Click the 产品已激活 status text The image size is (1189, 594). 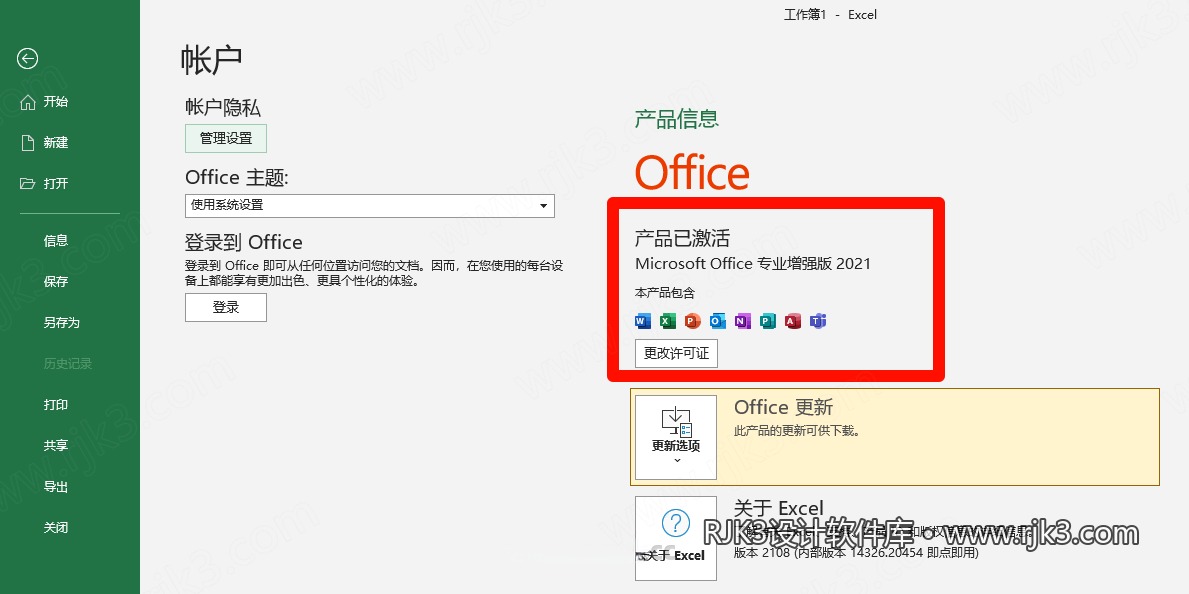pyautogui.click(x=682, y=238)
